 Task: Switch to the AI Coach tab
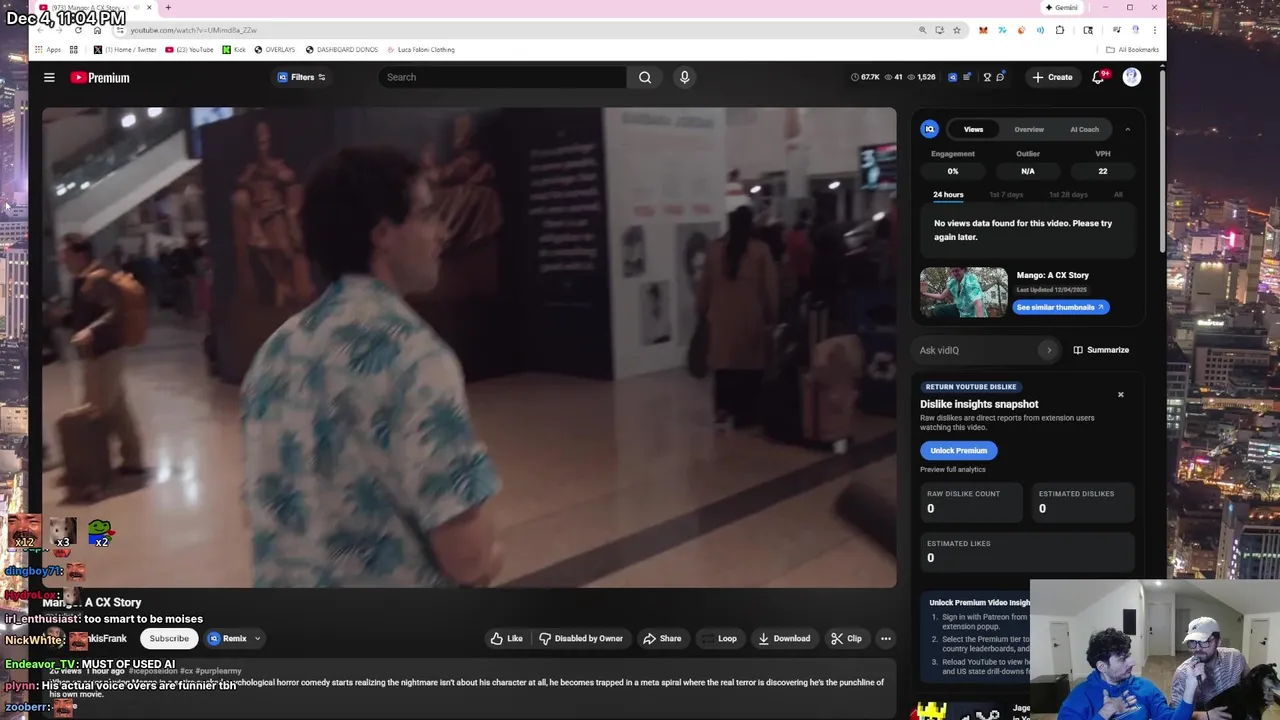click(x=1084, y=129)
